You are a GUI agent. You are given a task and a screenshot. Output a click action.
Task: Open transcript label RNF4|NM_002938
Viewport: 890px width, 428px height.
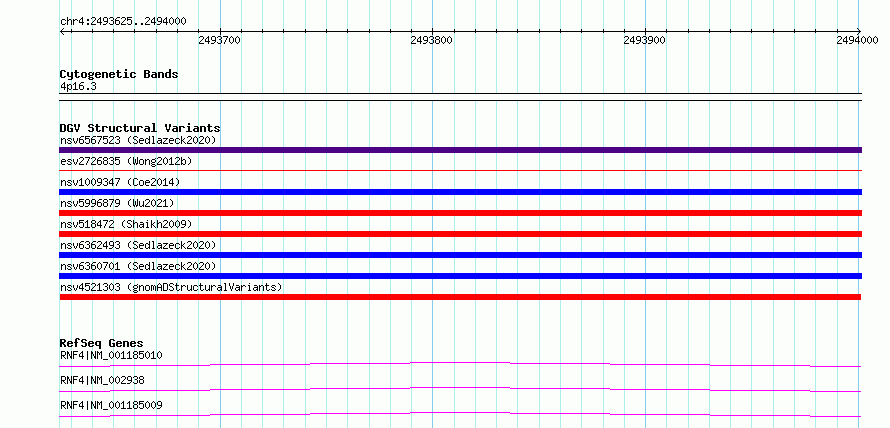(102, 380)
